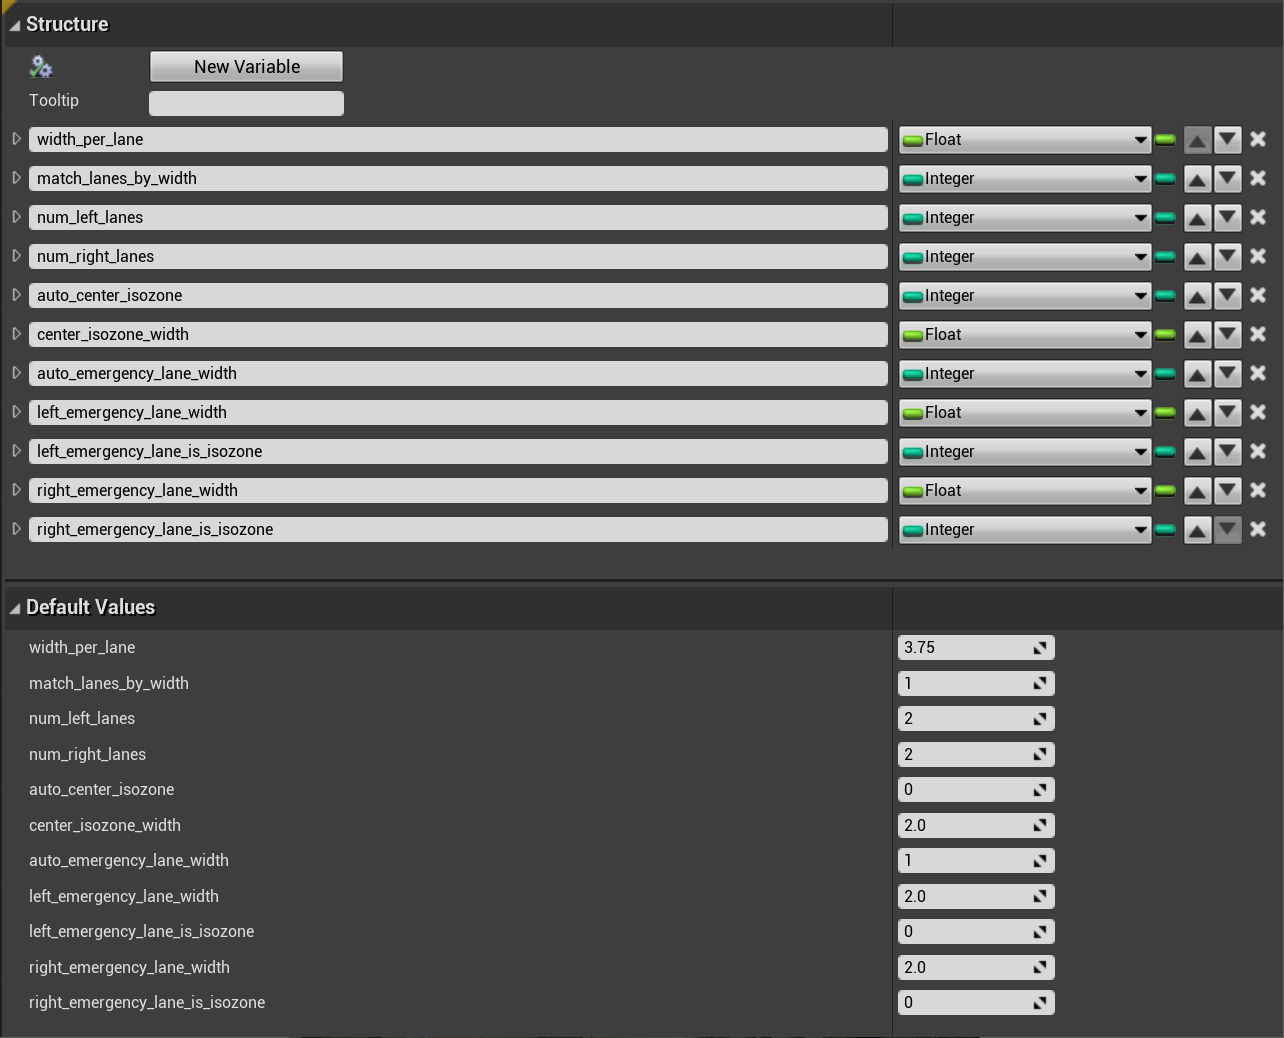Move right_emergency_lane_is_isozone up

[1197, 530]
